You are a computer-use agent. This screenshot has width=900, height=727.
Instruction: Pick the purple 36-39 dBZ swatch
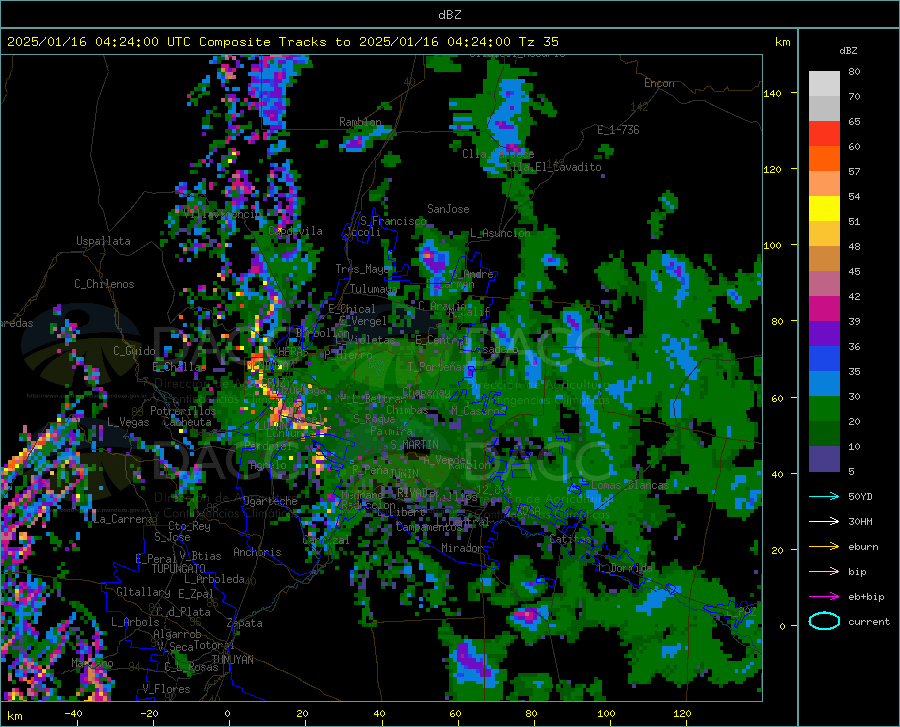click(x=824, y=334)
